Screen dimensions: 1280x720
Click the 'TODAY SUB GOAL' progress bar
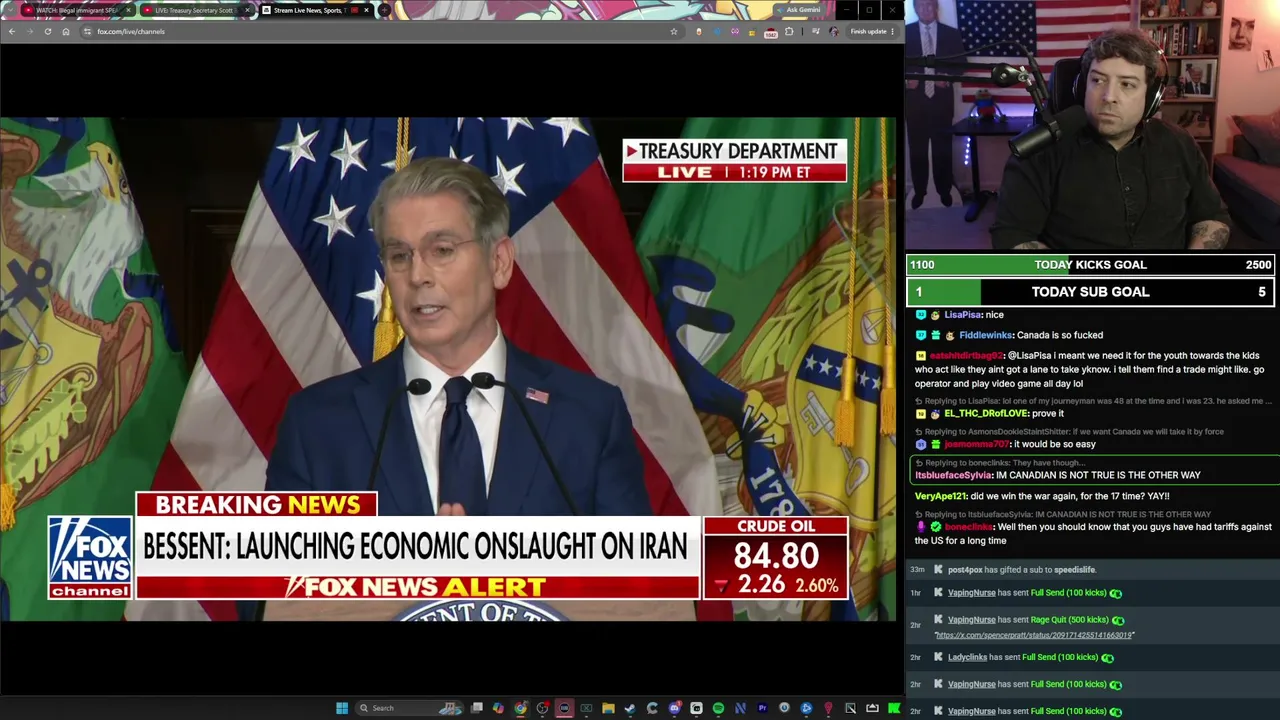click(x=1091, y=292)
